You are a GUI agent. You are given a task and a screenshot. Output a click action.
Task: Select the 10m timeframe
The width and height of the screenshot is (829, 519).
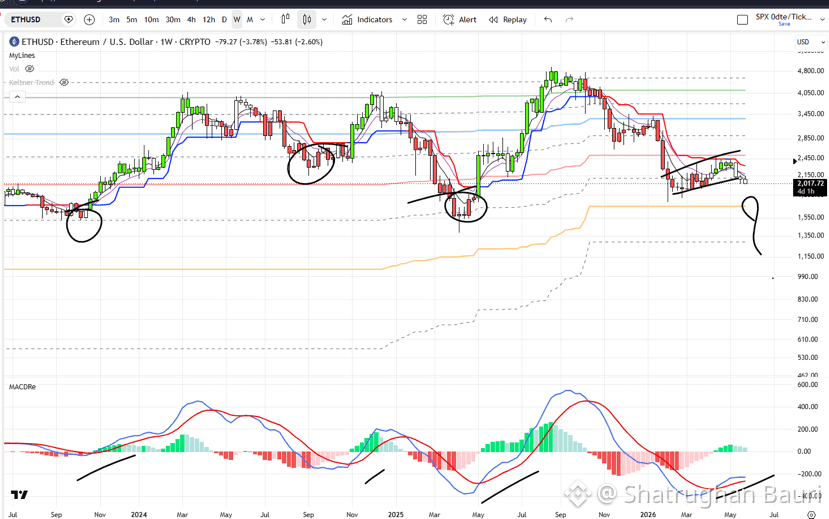coord(151,20)
